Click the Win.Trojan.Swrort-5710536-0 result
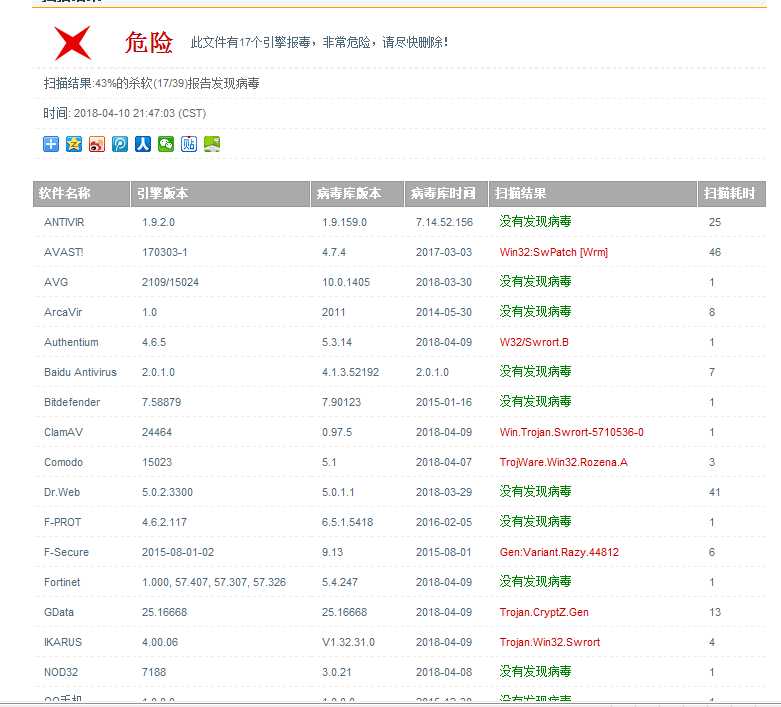 click(x=571, y=432)
